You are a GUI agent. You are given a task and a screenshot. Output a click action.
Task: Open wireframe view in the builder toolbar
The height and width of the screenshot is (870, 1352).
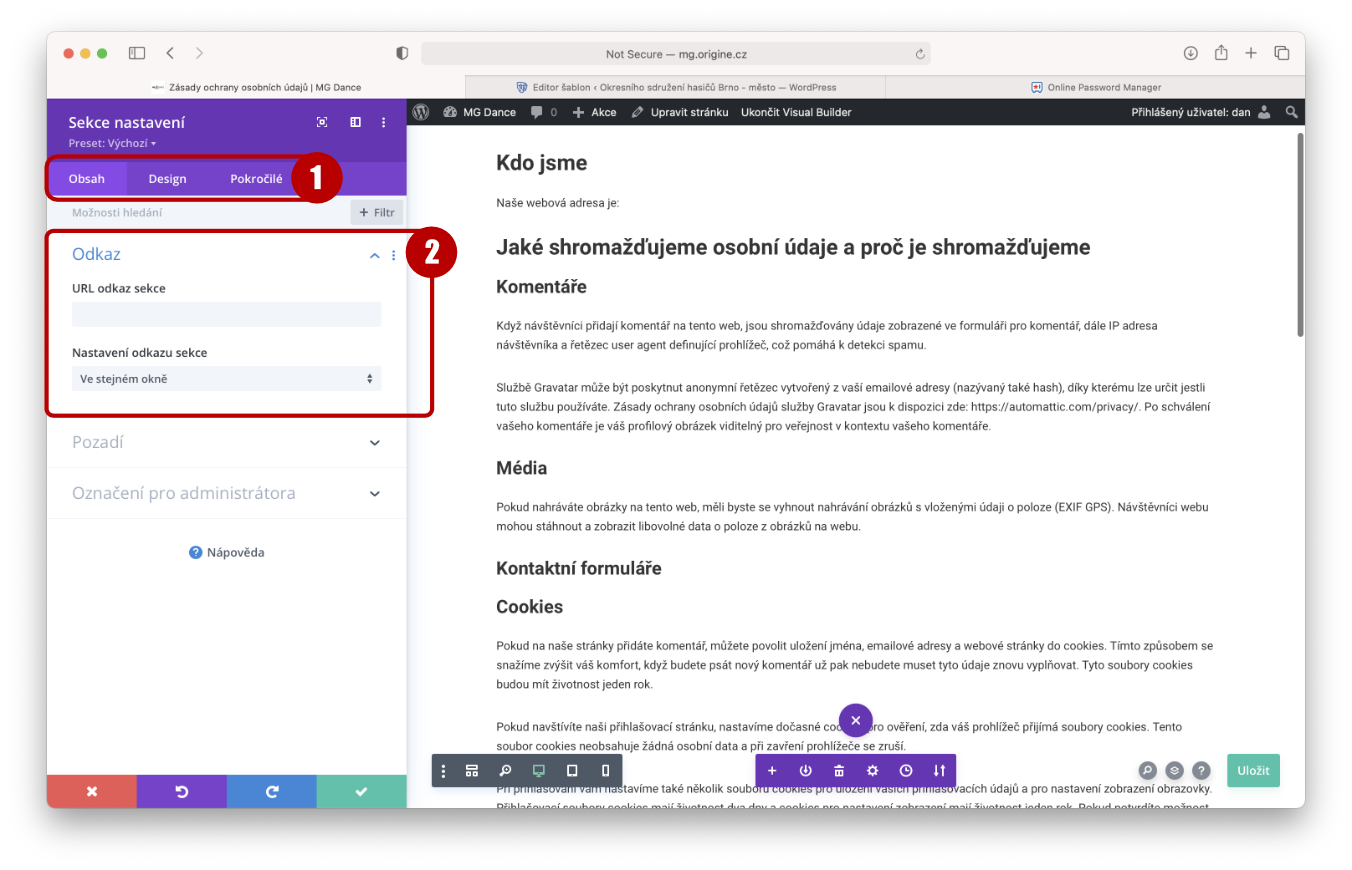click(472, 771)
